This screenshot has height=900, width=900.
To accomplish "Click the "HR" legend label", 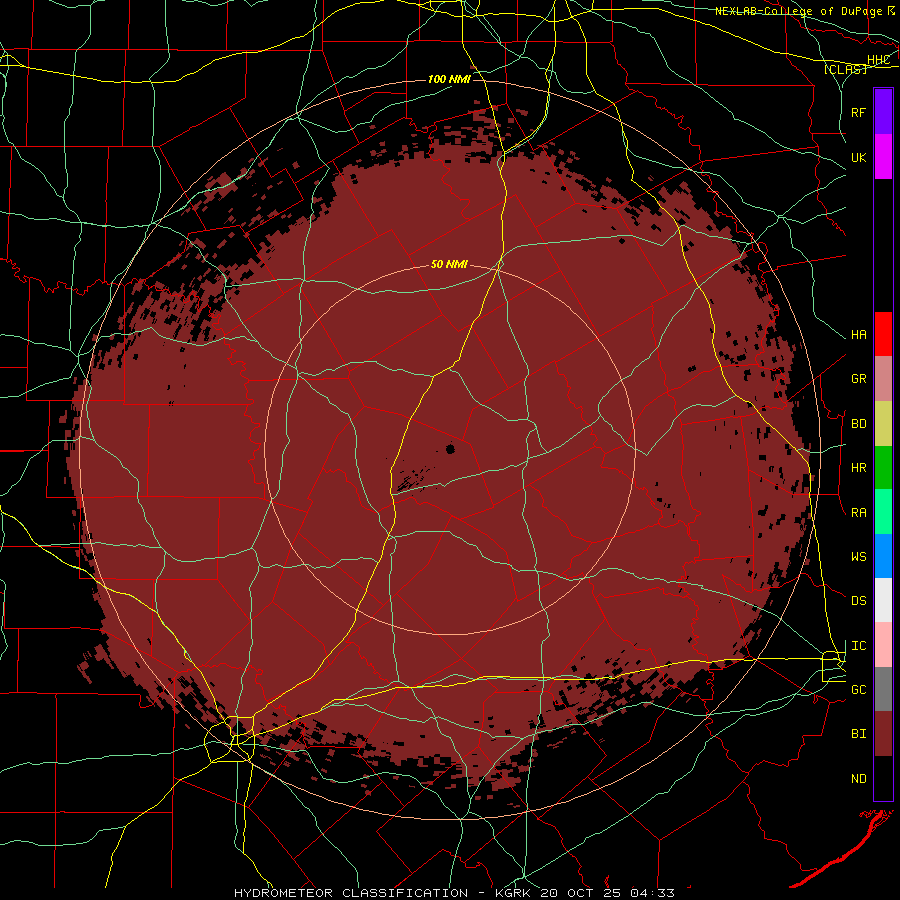I will click(x=859, y=468).
